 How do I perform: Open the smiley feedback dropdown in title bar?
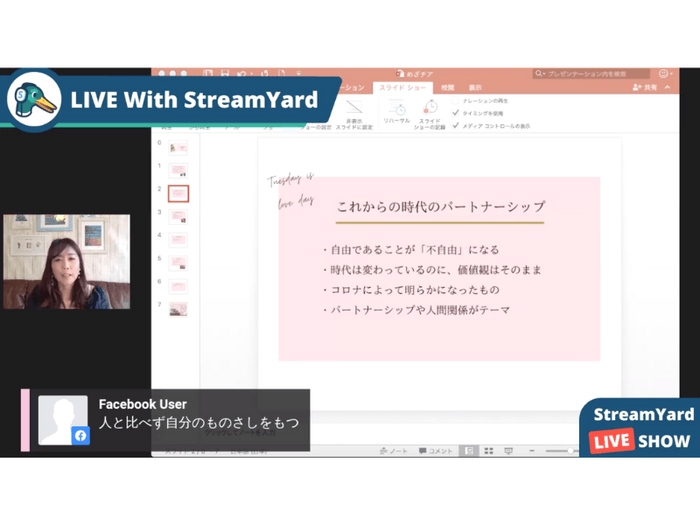664,73
